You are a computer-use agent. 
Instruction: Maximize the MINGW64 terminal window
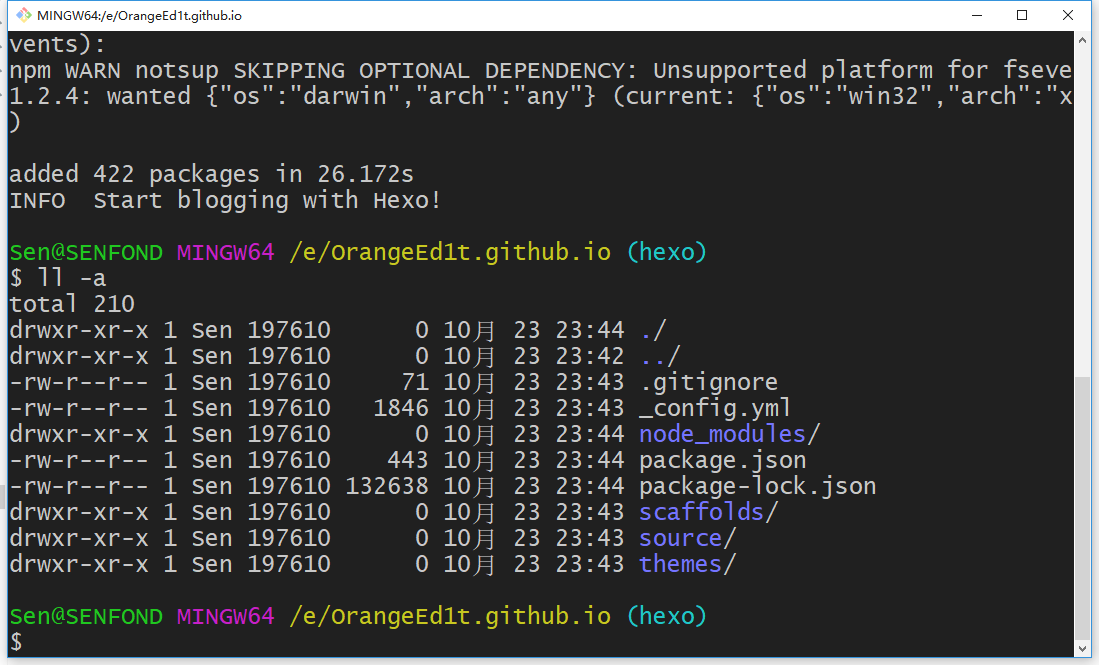click(1021, 16)
